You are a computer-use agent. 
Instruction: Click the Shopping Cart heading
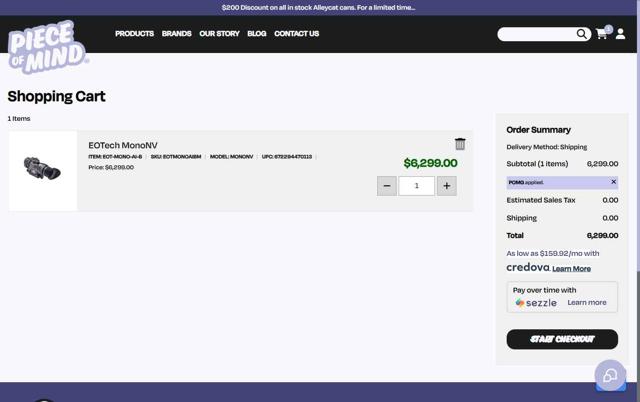(56, 96)
